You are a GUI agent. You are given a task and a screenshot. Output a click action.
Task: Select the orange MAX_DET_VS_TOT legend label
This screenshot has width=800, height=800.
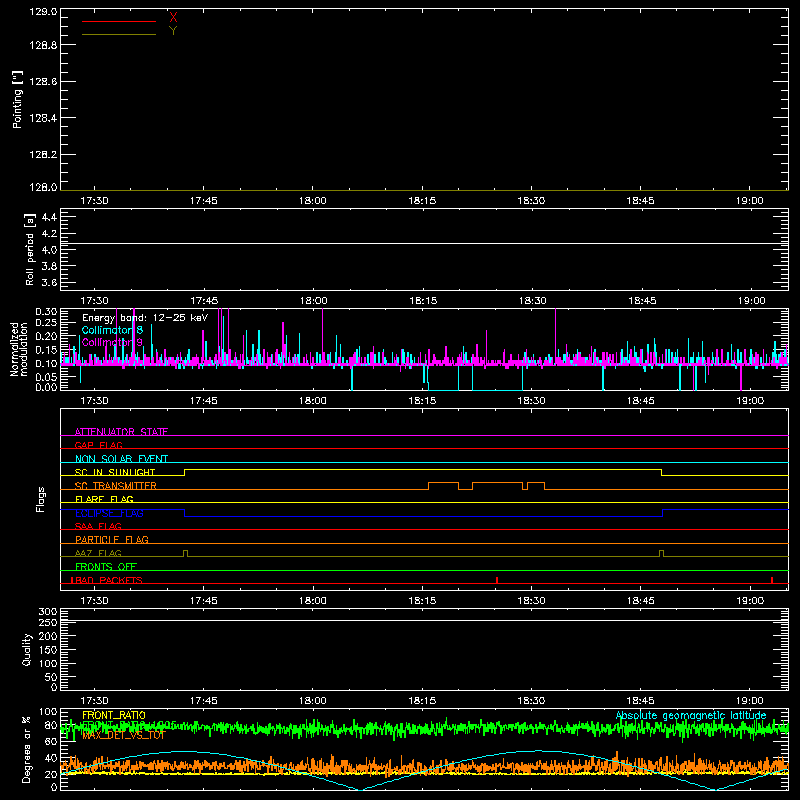pos(124,735)
